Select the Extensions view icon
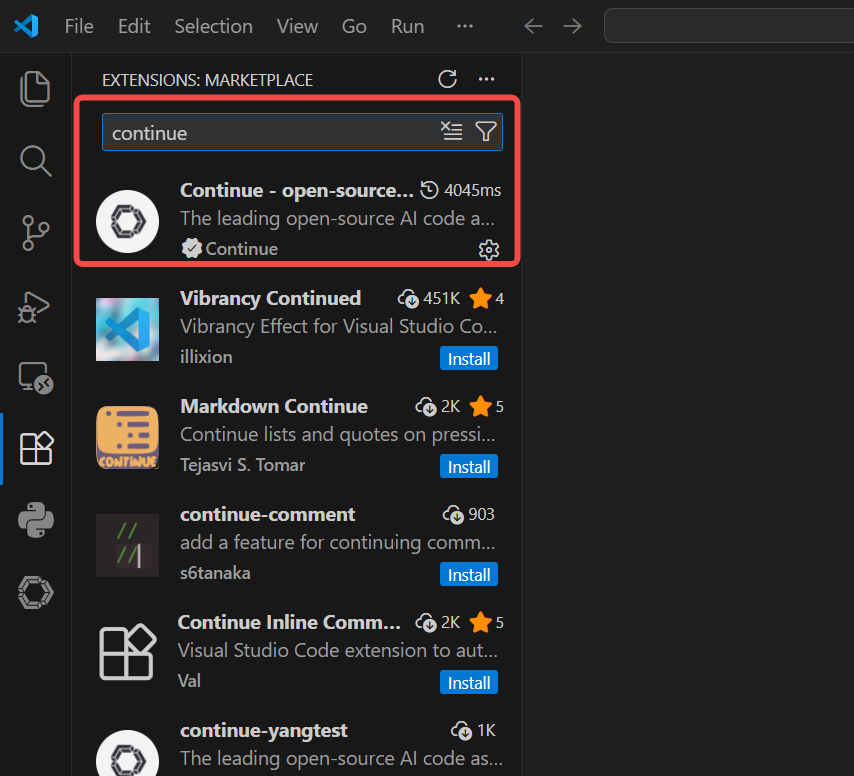The width and height of the screenshot is (854, 776). [36, 448]
